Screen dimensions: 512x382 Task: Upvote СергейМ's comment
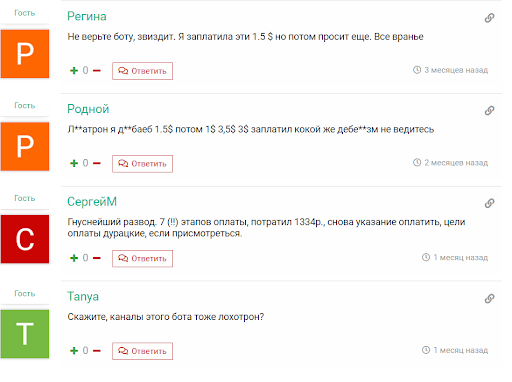74,258
